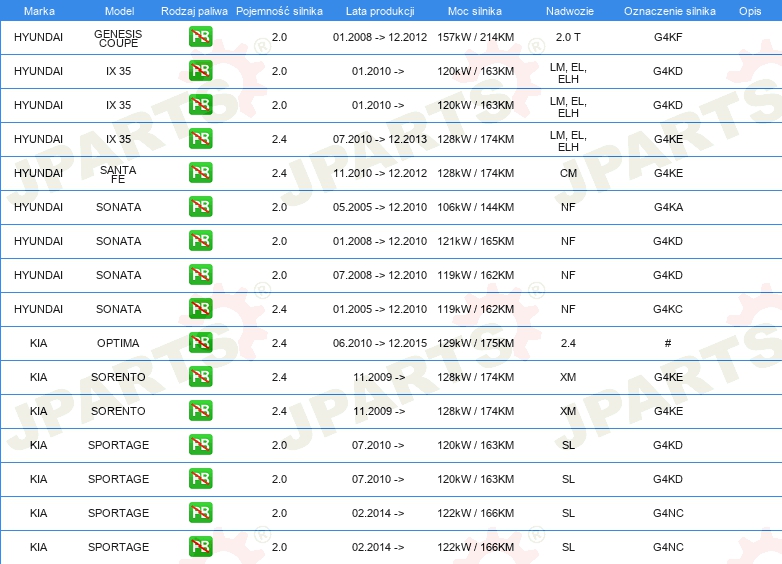782x564 pixels.
Task: Click the Oznaczenie silnika column header
Action: pos(668,10)
